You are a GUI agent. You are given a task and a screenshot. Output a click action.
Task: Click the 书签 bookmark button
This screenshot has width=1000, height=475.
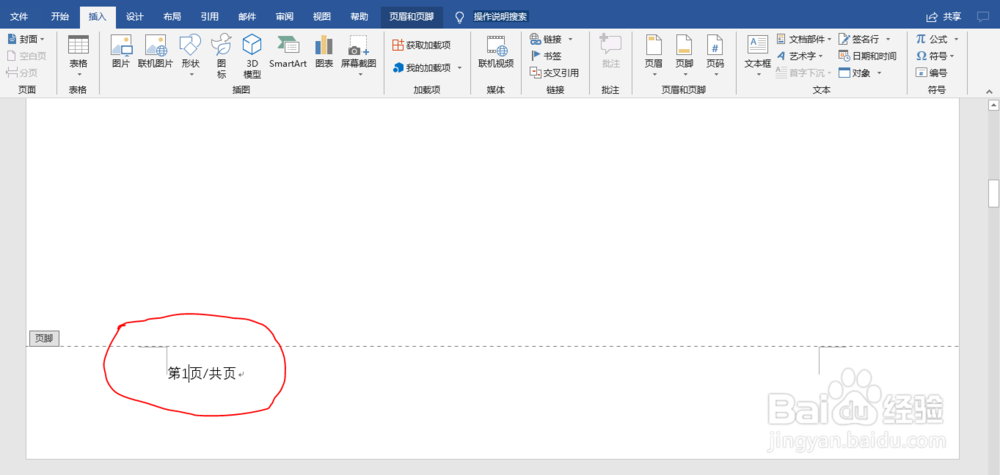(546, 56)
